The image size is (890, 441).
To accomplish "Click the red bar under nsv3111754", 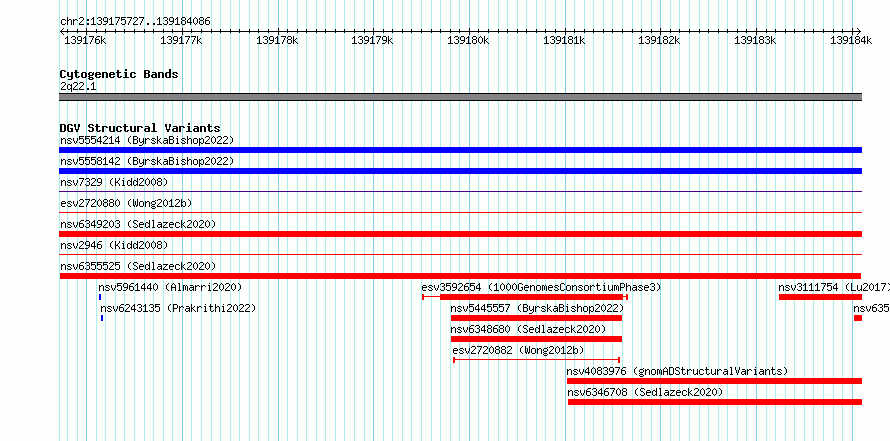I will point(820,297).
